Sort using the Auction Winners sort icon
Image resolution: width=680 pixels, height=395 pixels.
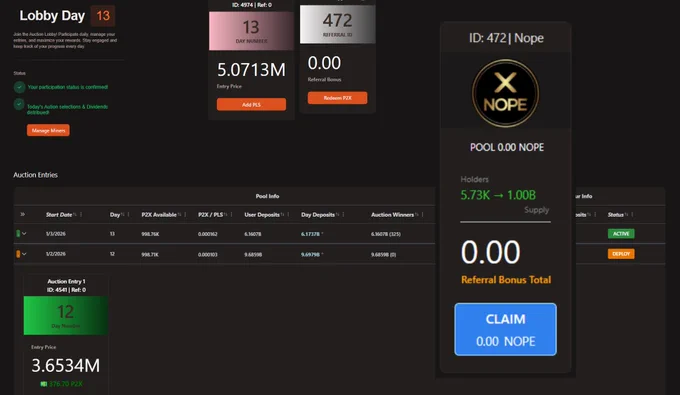coord(417,215)
